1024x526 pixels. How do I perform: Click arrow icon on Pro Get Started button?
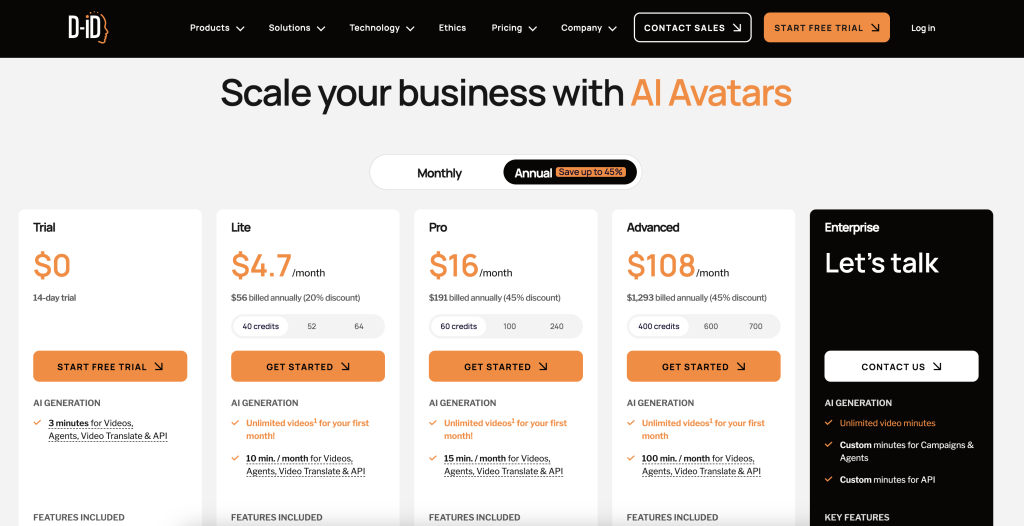coord(543,367)
